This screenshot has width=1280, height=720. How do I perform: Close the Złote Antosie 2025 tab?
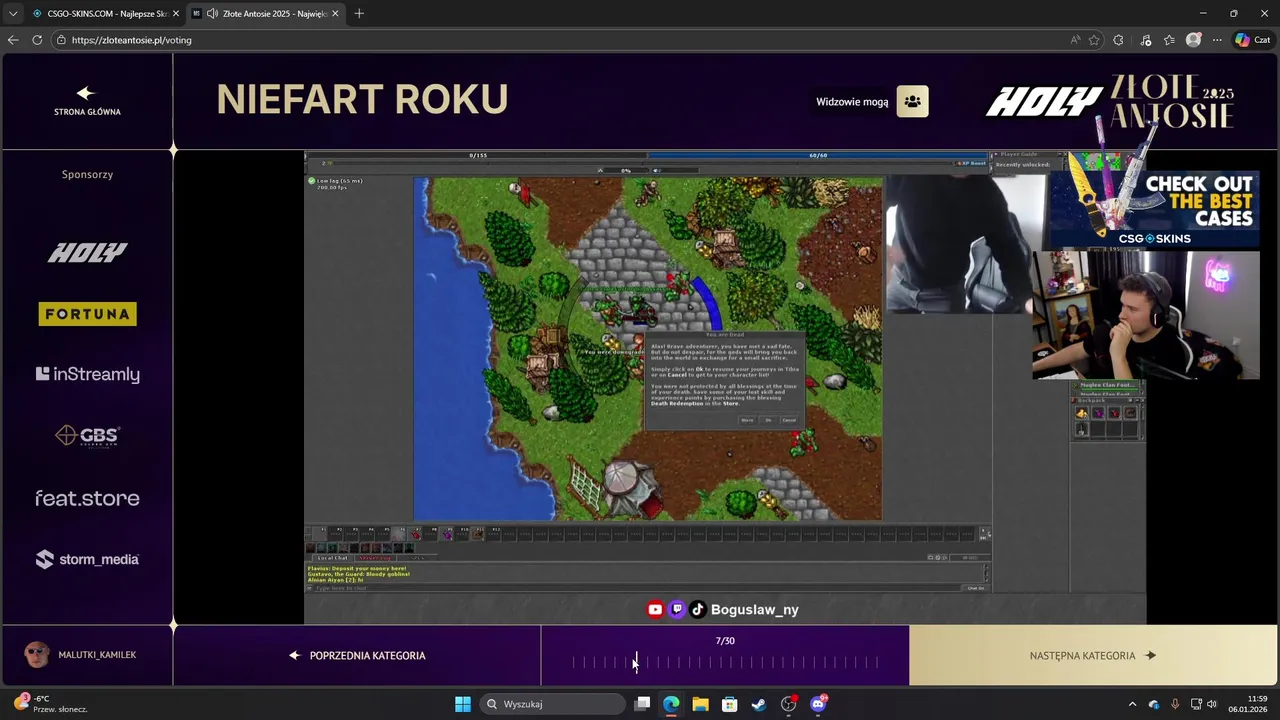335,14
